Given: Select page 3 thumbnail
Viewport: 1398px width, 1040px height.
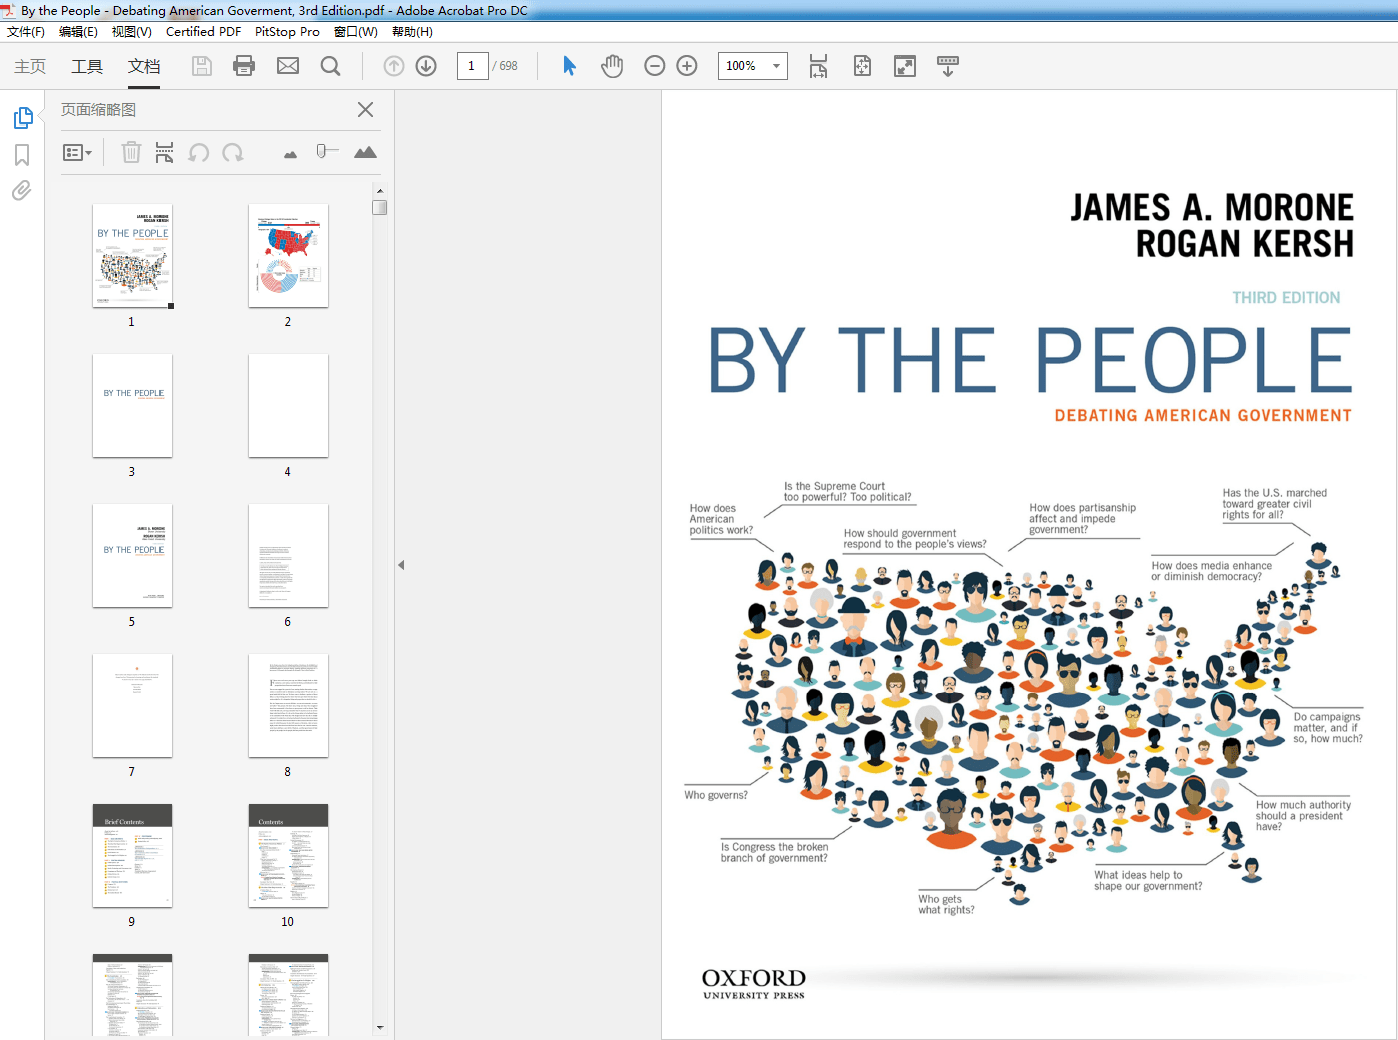Looking at the screenshot, I should 132,406.
